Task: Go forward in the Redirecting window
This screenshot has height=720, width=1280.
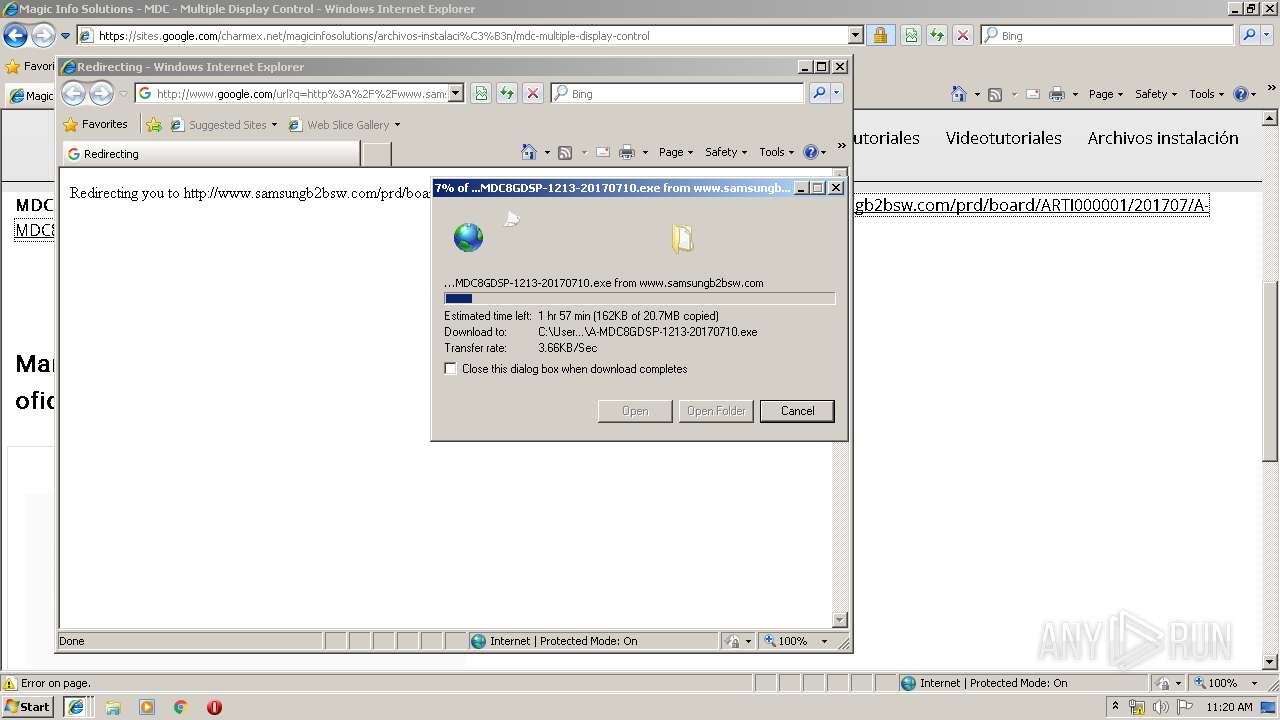Action: [x=101, y=94]
